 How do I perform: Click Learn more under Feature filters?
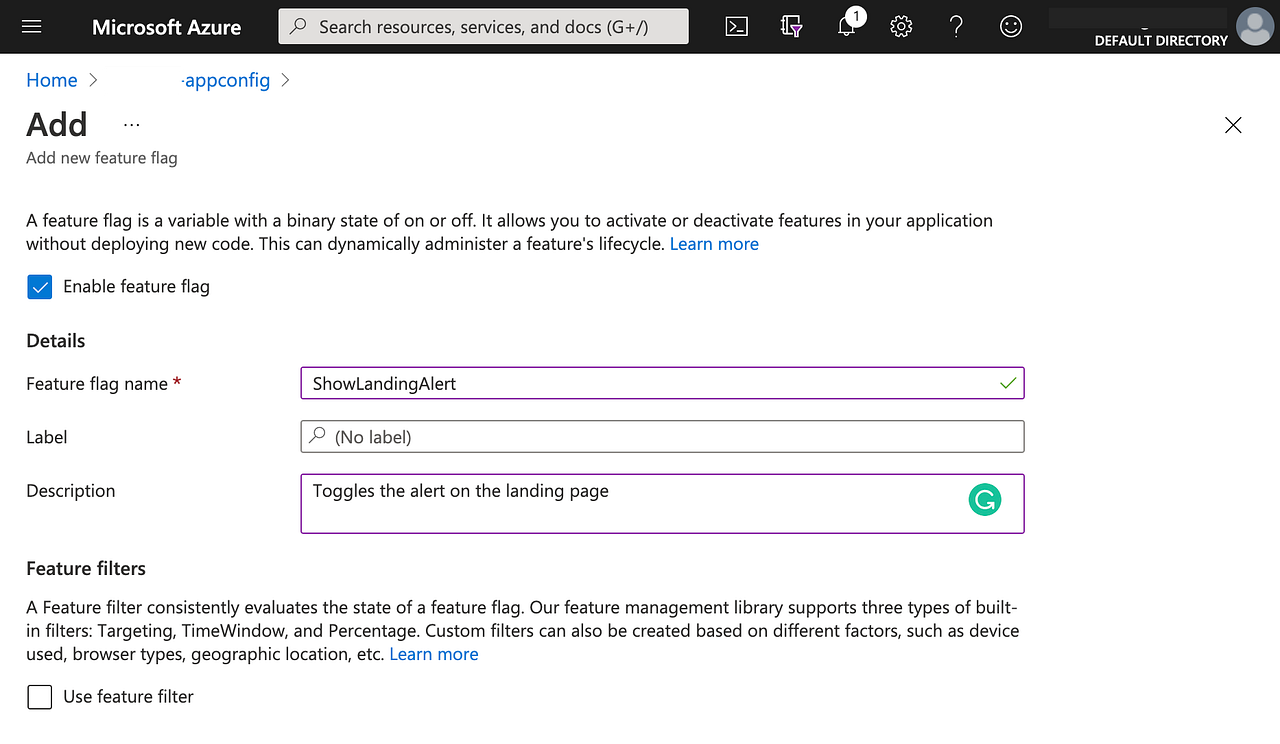[x=433, y=653]
